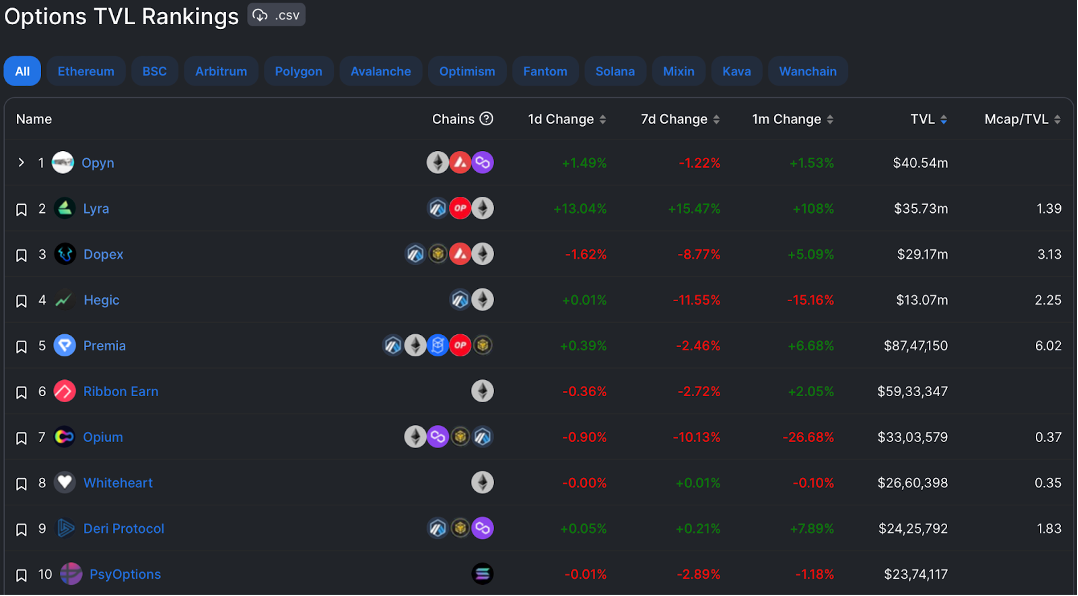Bookmark the Dopex protocol
Image resolution: width=1078 pixels, height=596 pixels.
(x=21, y=255)
